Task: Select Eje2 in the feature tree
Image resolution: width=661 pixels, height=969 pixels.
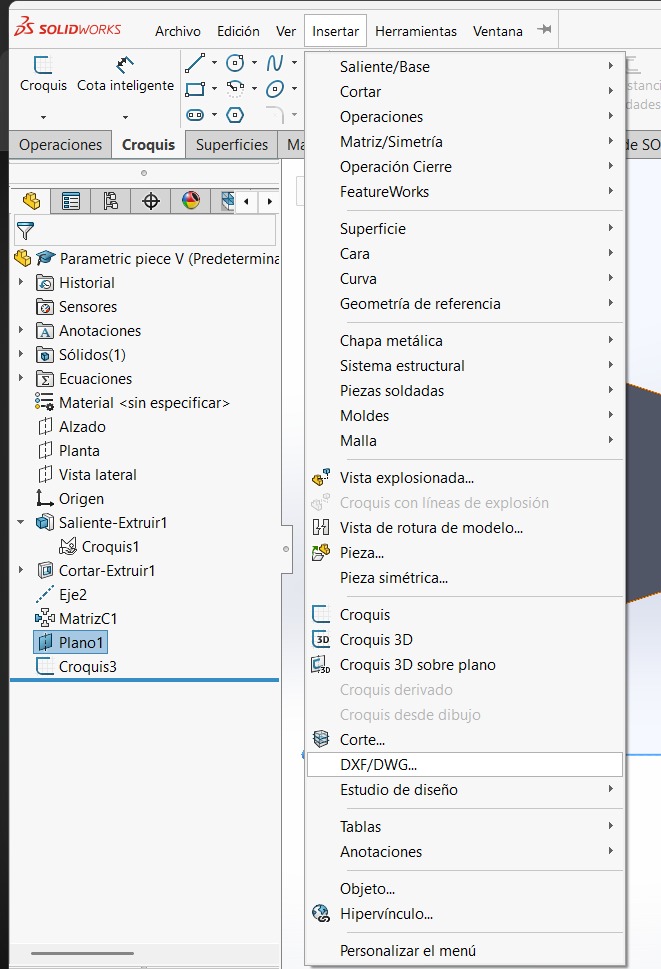Action: 61,595
